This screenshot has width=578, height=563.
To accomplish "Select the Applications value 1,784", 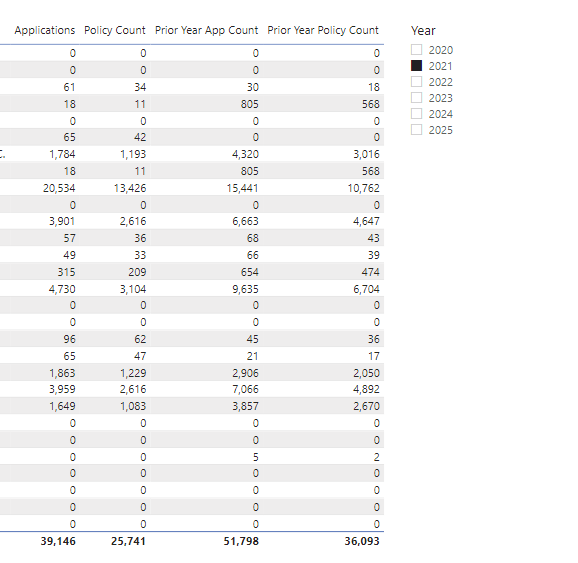I will 62,154.
